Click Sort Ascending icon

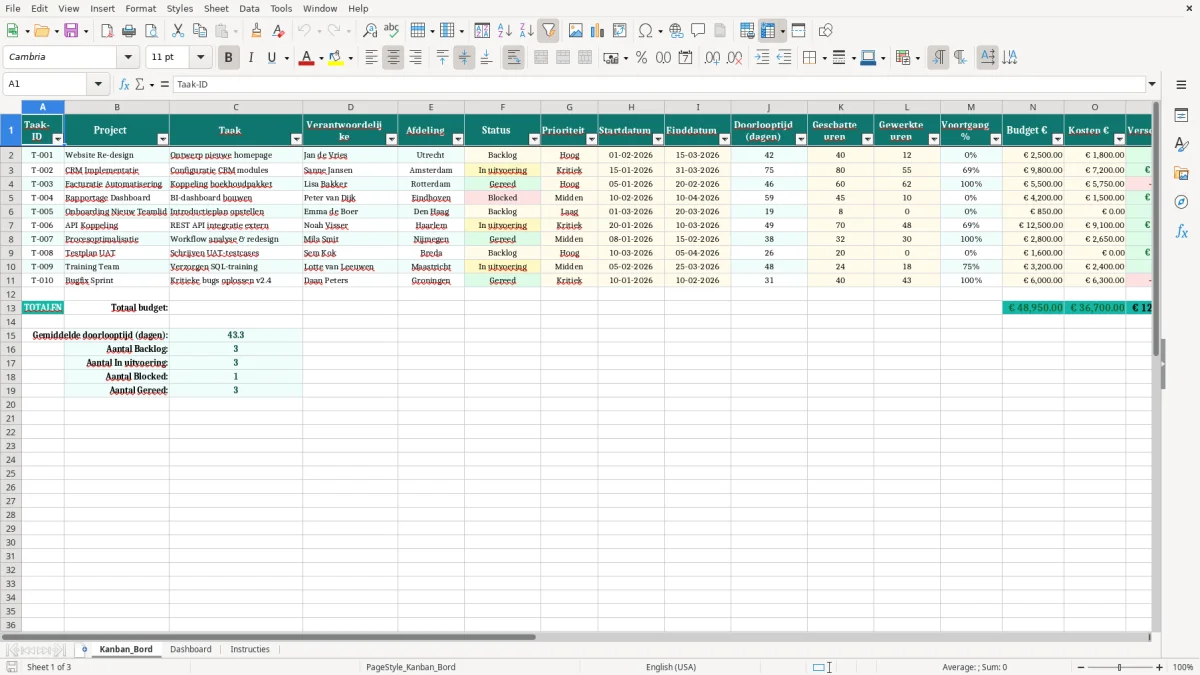click(x=504, y=31)
